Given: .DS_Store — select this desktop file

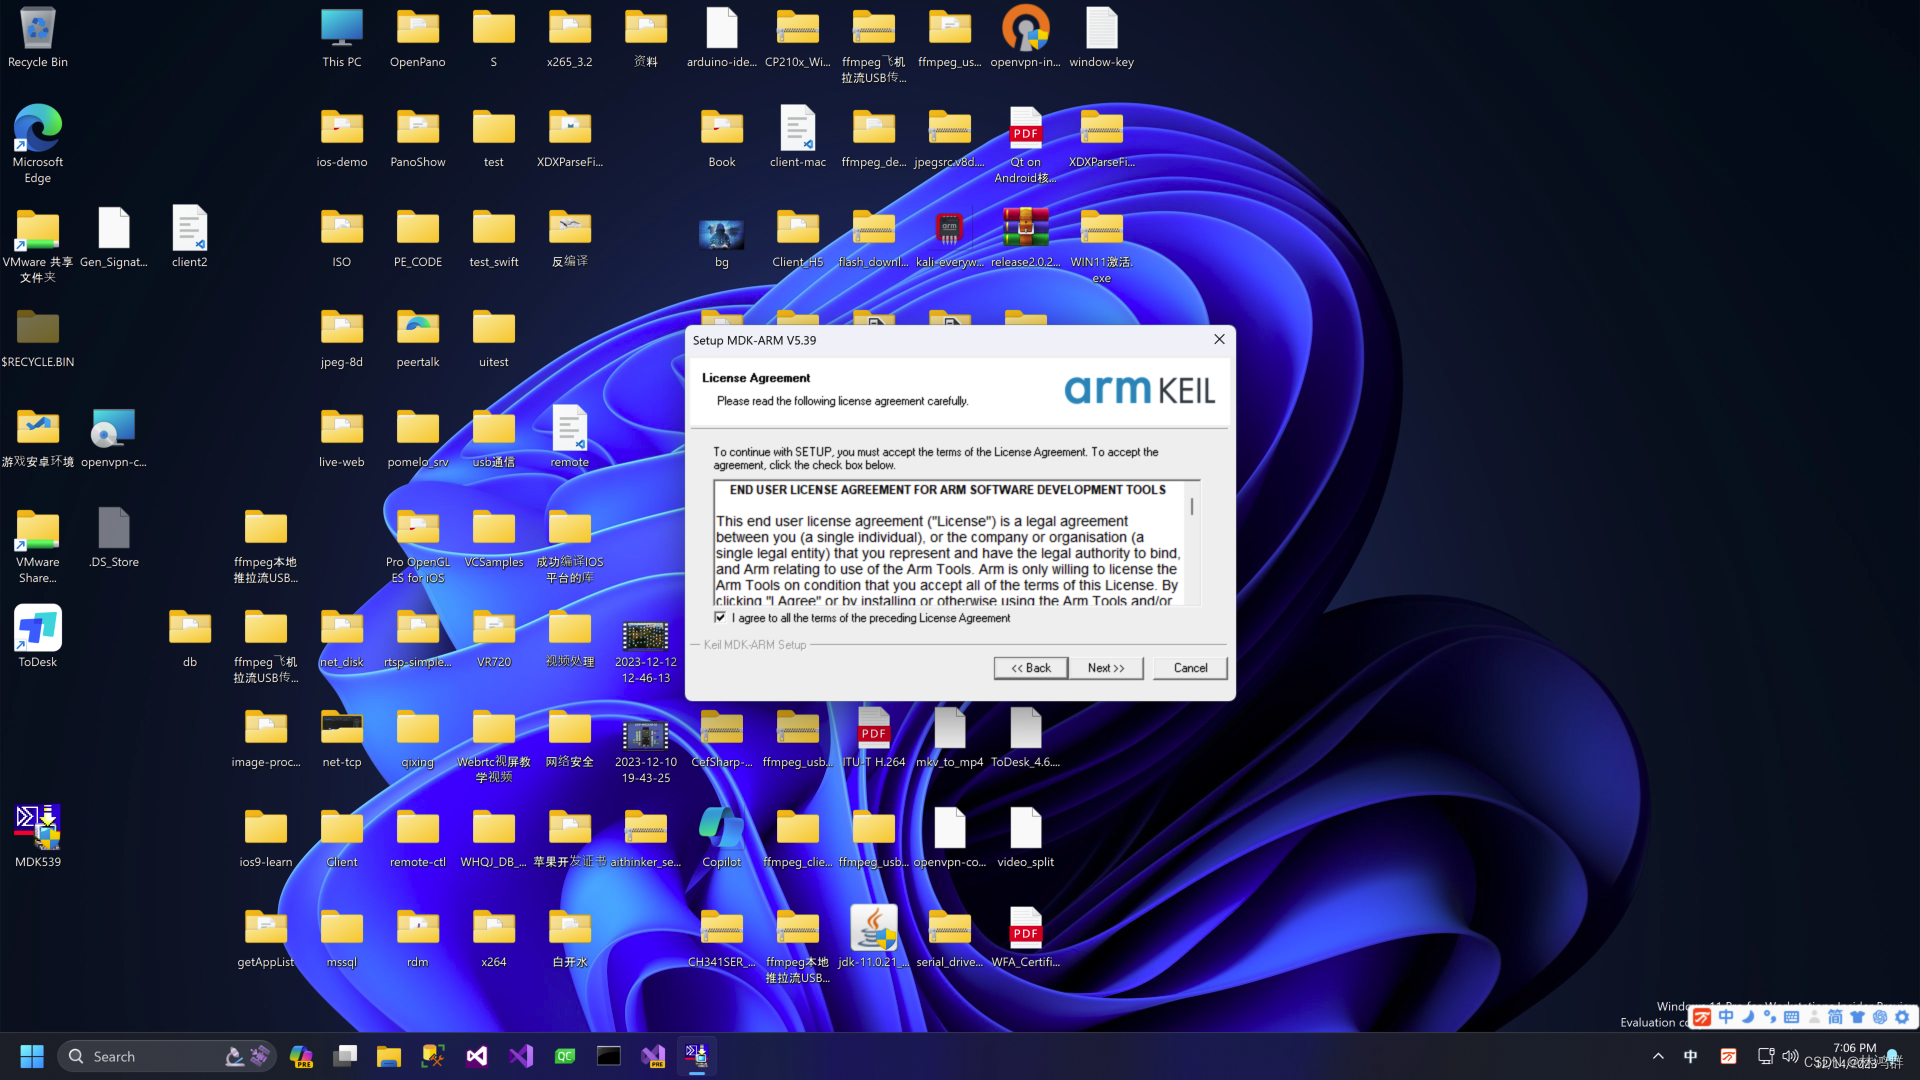Looking at the screenshot, I should [x=114, y=538].
